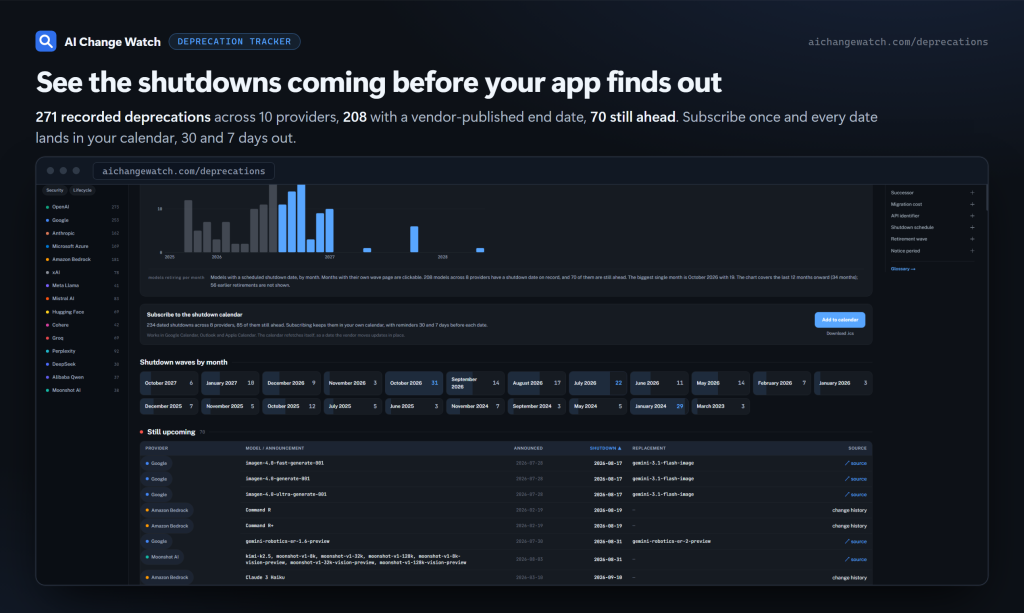Expand the Retirement wave glossary entry
The height and width of the screenshot is (613, 1024).
click(x=932, y=239)
